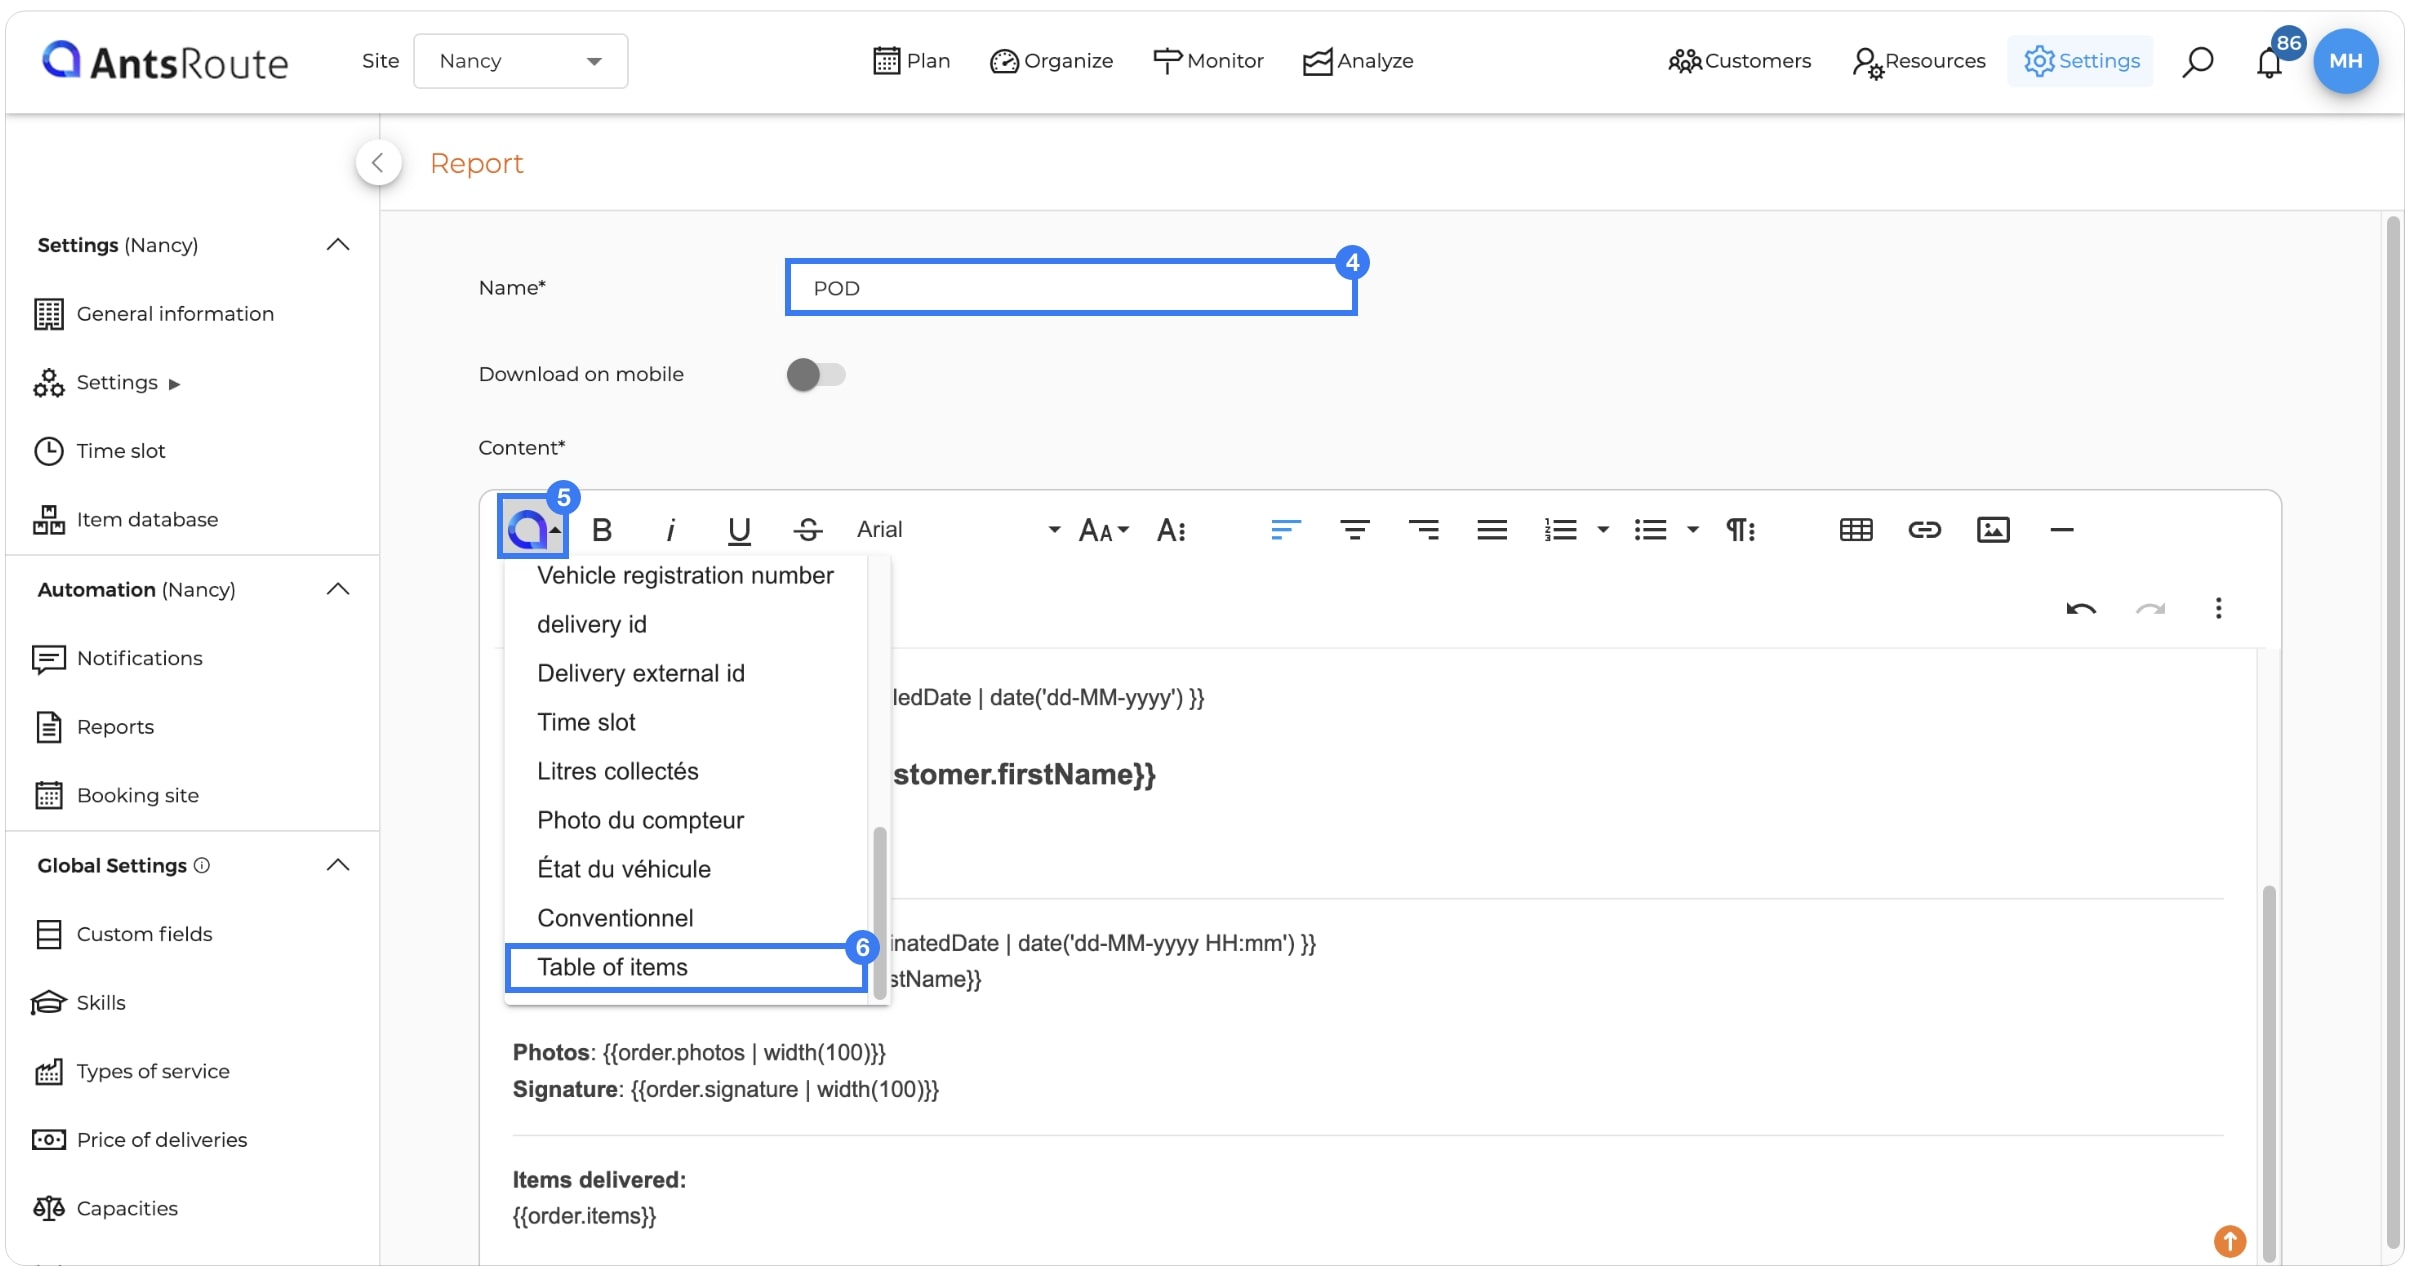Select Litres collectés variable
Image resolution: width=2410 pixels, height=1276 pixels.
tap(686, 772)
